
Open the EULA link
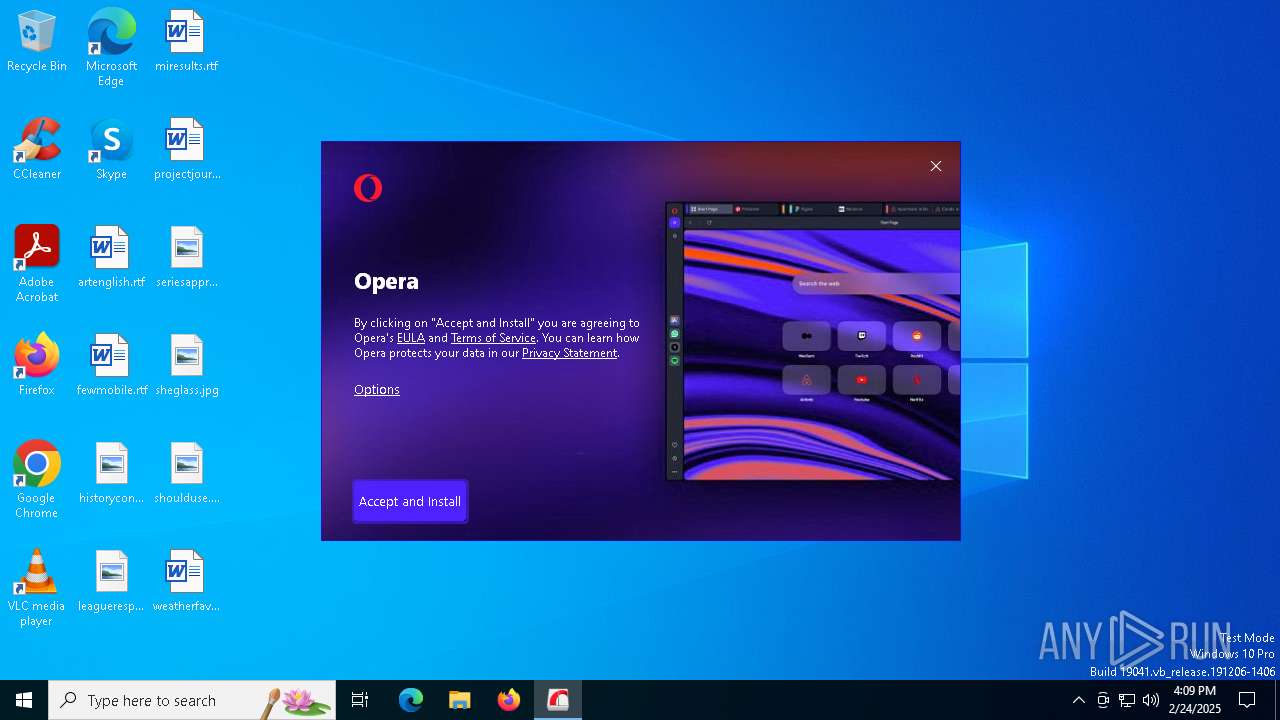(411, 338)
